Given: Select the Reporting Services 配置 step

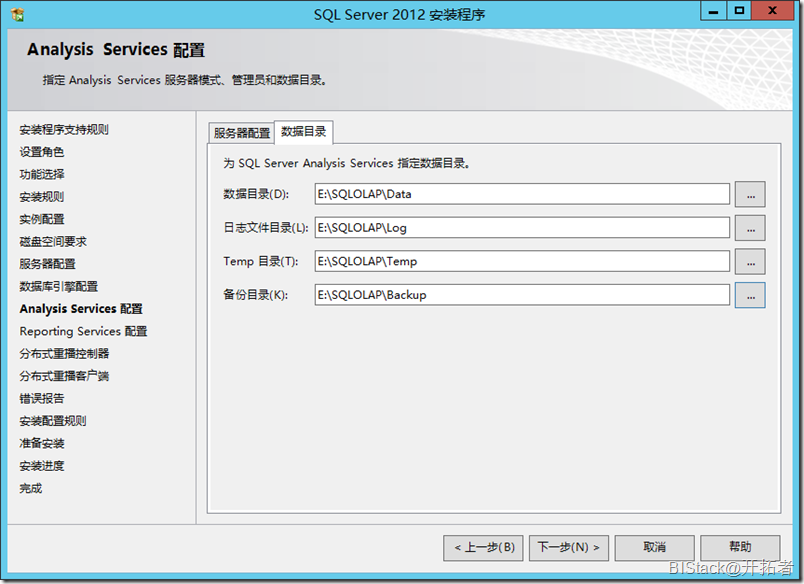Looking at the screenshot, I should coord(83,331).
